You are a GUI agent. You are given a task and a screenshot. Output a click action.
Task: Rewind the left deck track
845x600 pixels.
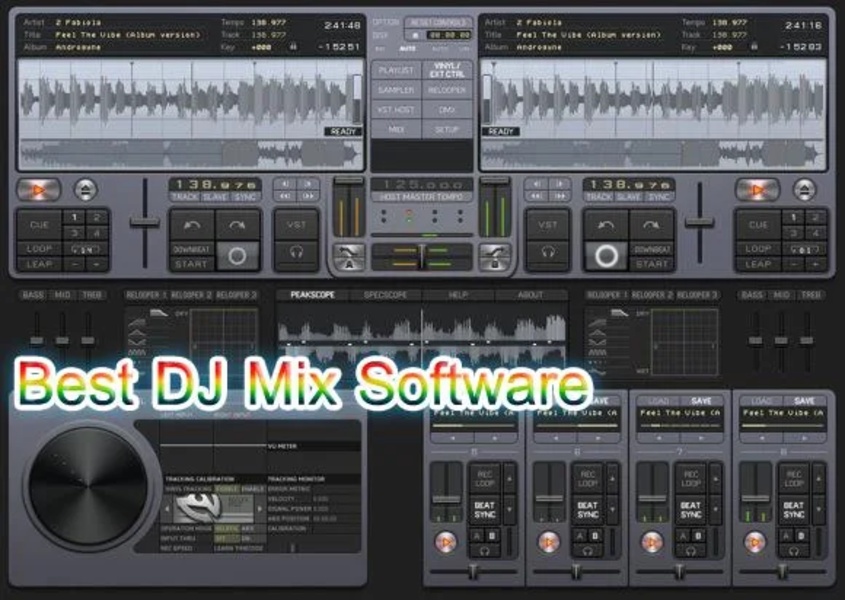(285, 196)
